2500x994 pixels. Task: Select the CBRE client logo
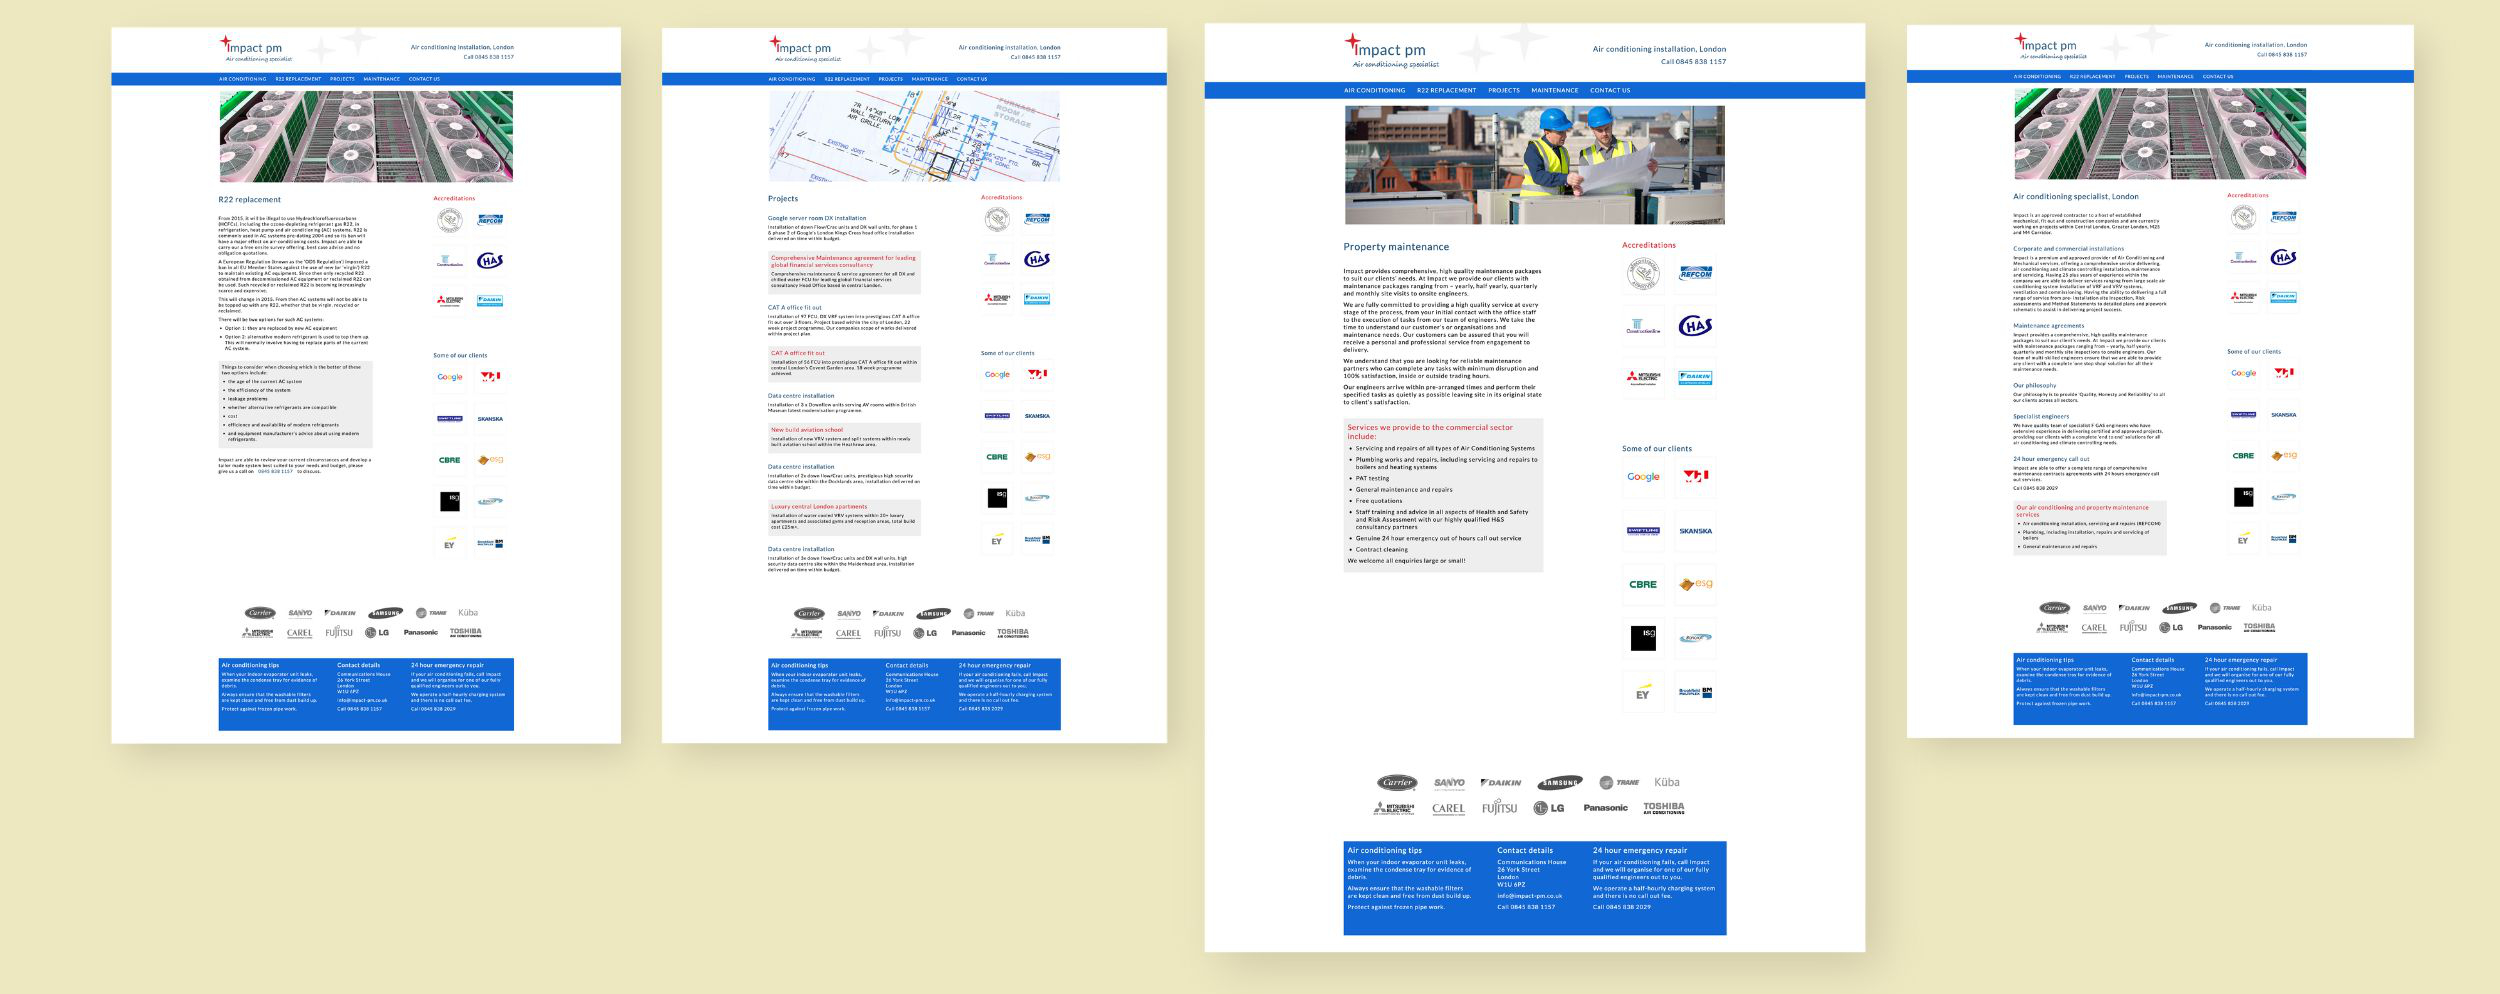coord(1642,582)
